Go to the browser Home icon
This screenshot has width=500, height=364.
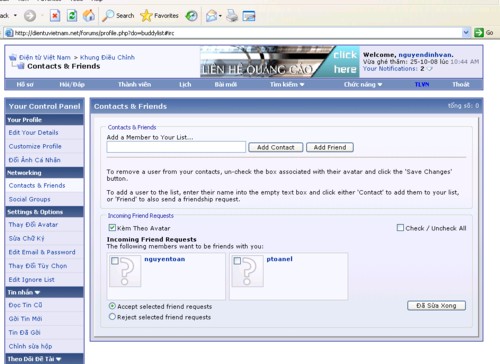(x=89, y=16)
